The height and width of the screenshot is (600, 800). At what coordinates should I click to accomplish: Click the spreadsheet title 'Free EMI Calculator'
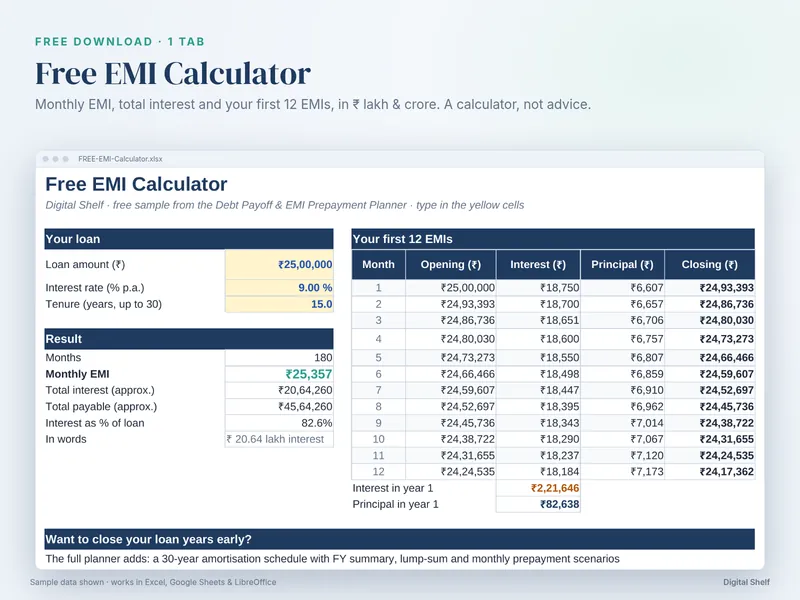[x=136, y=184]
